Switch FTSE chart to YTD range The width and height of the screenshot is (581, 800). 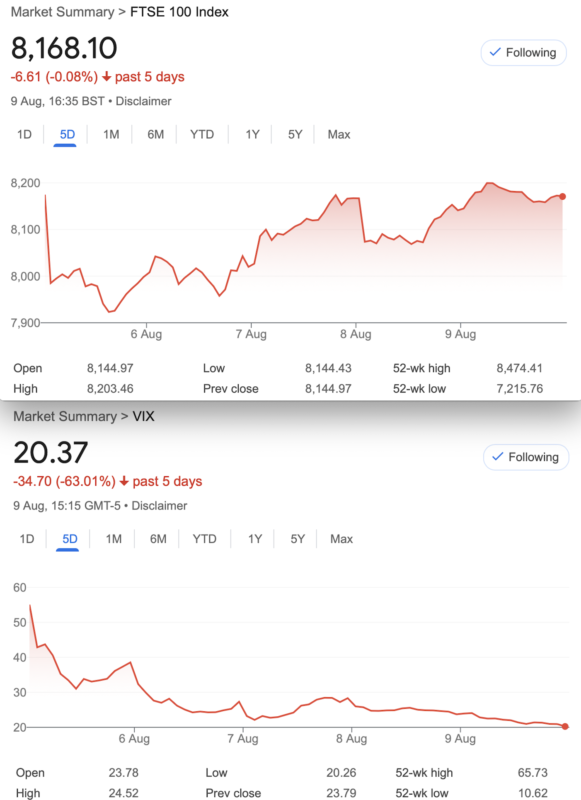click(202, 135)
